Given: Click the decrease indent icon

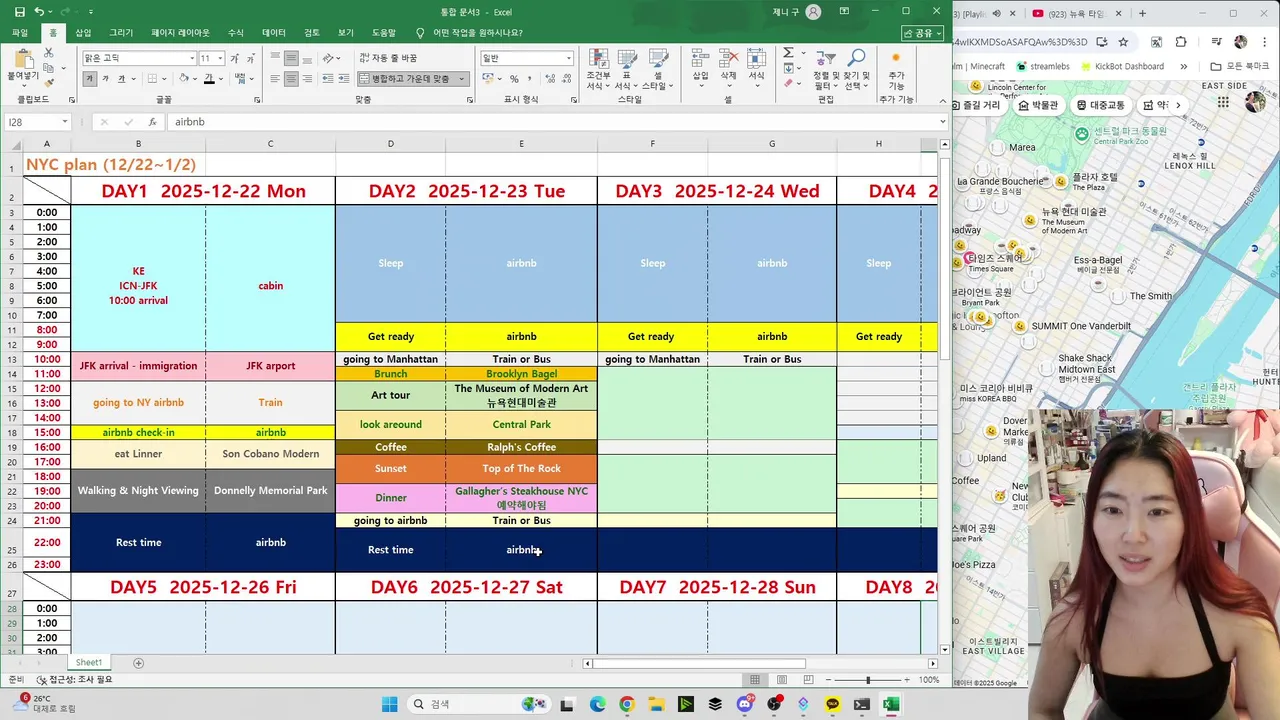Looking at the screenshot, I should tap(326, 79).
